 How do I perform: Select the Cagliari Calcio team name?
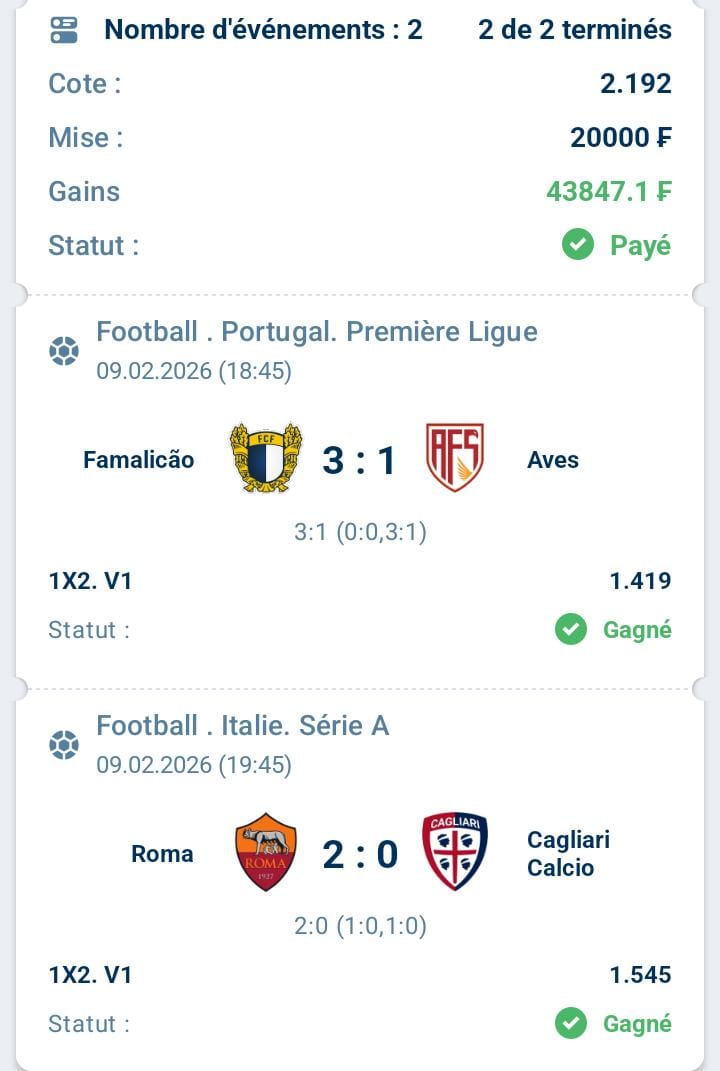pyautogui.click(x=568, y=853)
